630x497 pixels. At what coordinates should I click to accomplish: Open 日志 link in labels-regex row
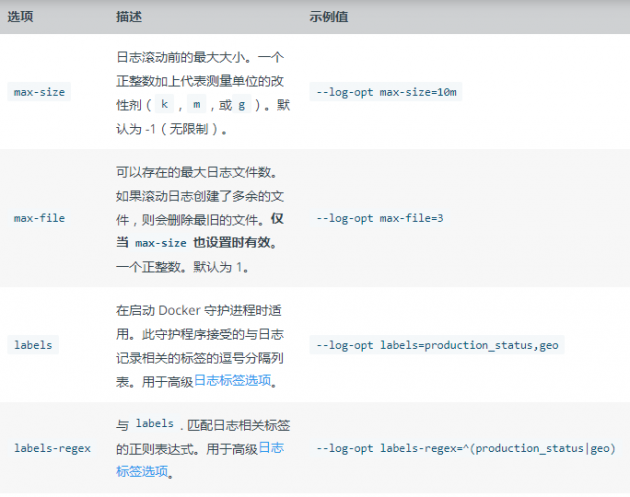[271, 448]
